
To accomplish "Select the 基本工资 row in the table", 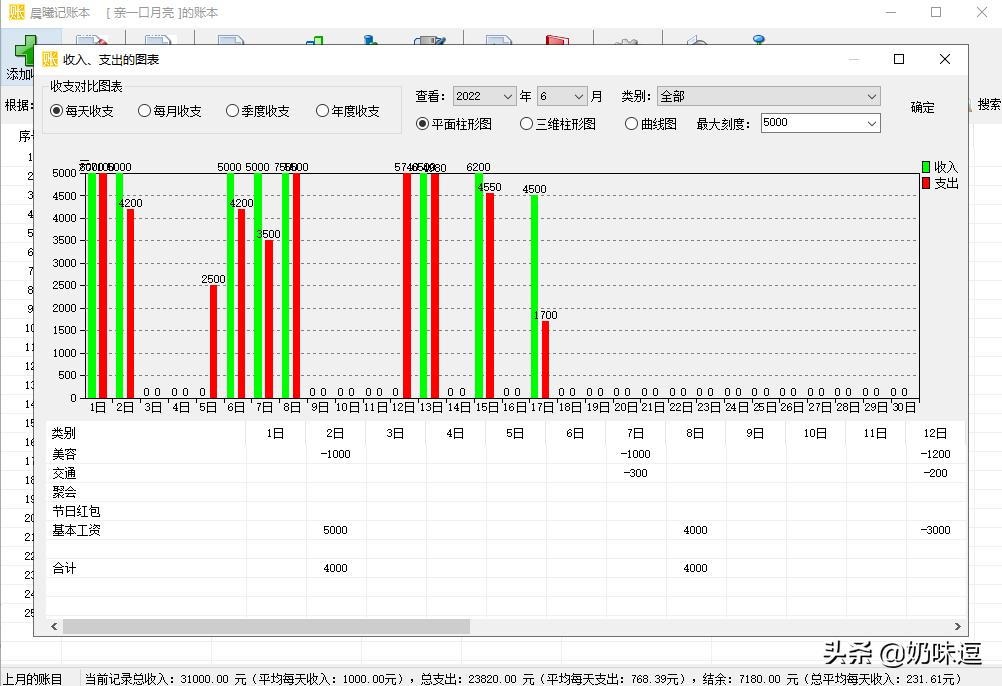I will 77,530.
